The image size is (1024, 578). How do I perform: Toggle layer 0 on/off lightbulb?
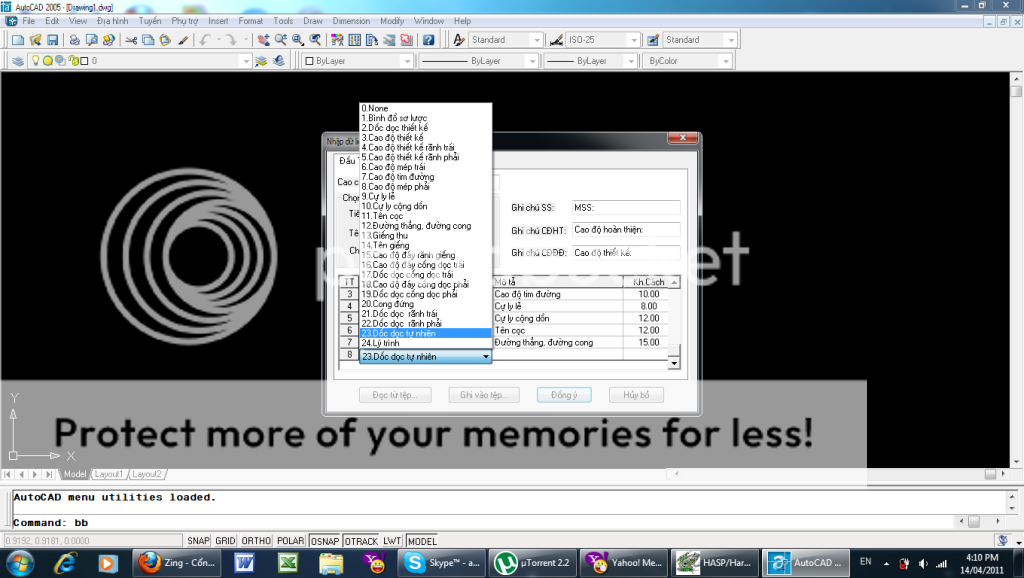(x=36, y=61)
